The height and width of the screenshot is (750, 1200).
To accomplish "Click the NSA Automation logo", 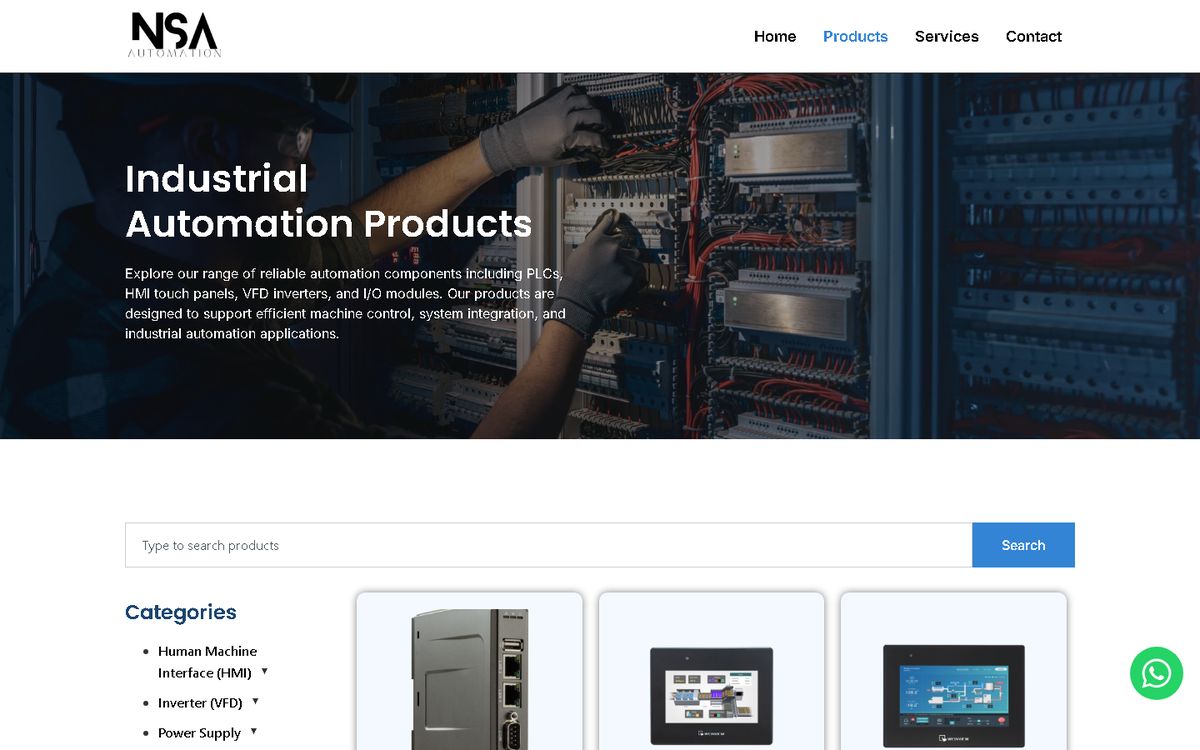I will (x=175, y=35).
